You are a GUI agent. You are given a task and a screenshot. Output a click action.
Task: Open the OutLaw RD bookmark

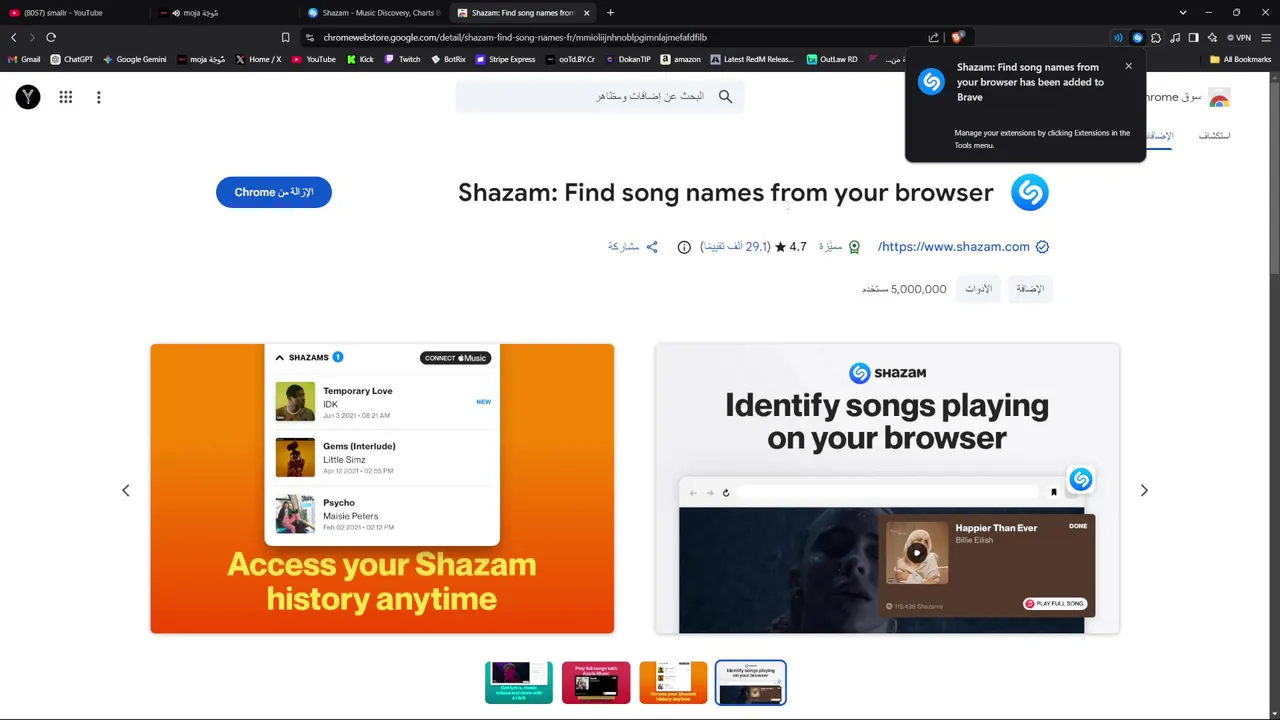(x=831, y=59)
